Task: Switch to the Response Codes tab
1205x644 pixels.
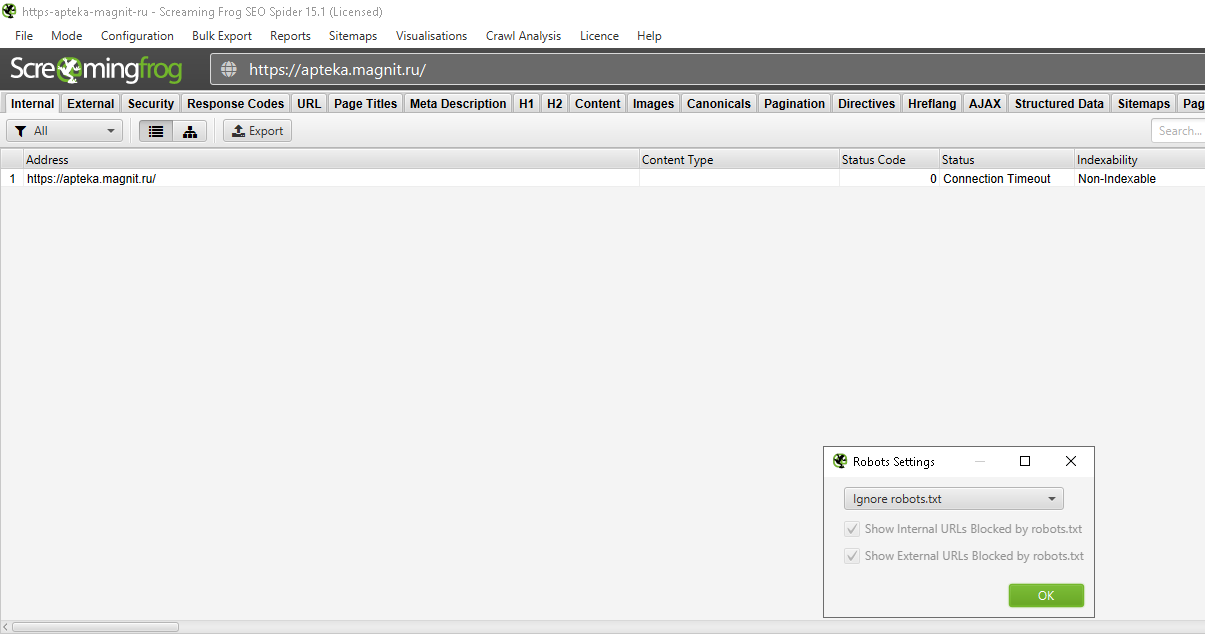Action: (x=236, y=104)
